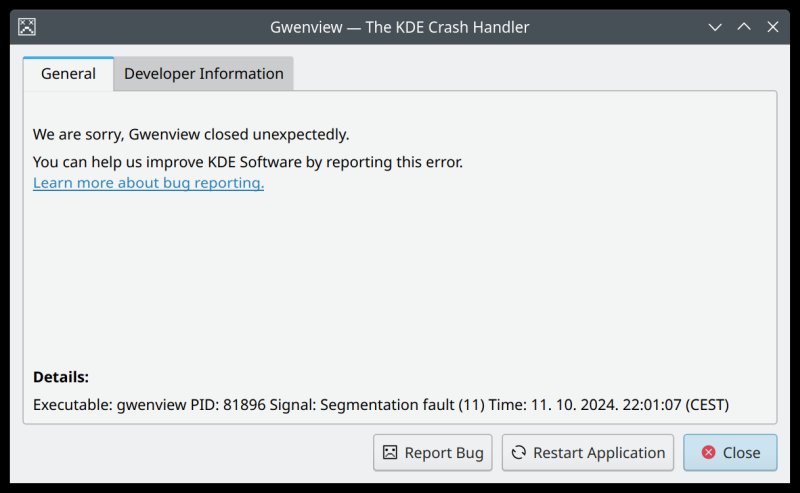
Task: Open the Learn more about bug reporting link
Action: (148, 183)
